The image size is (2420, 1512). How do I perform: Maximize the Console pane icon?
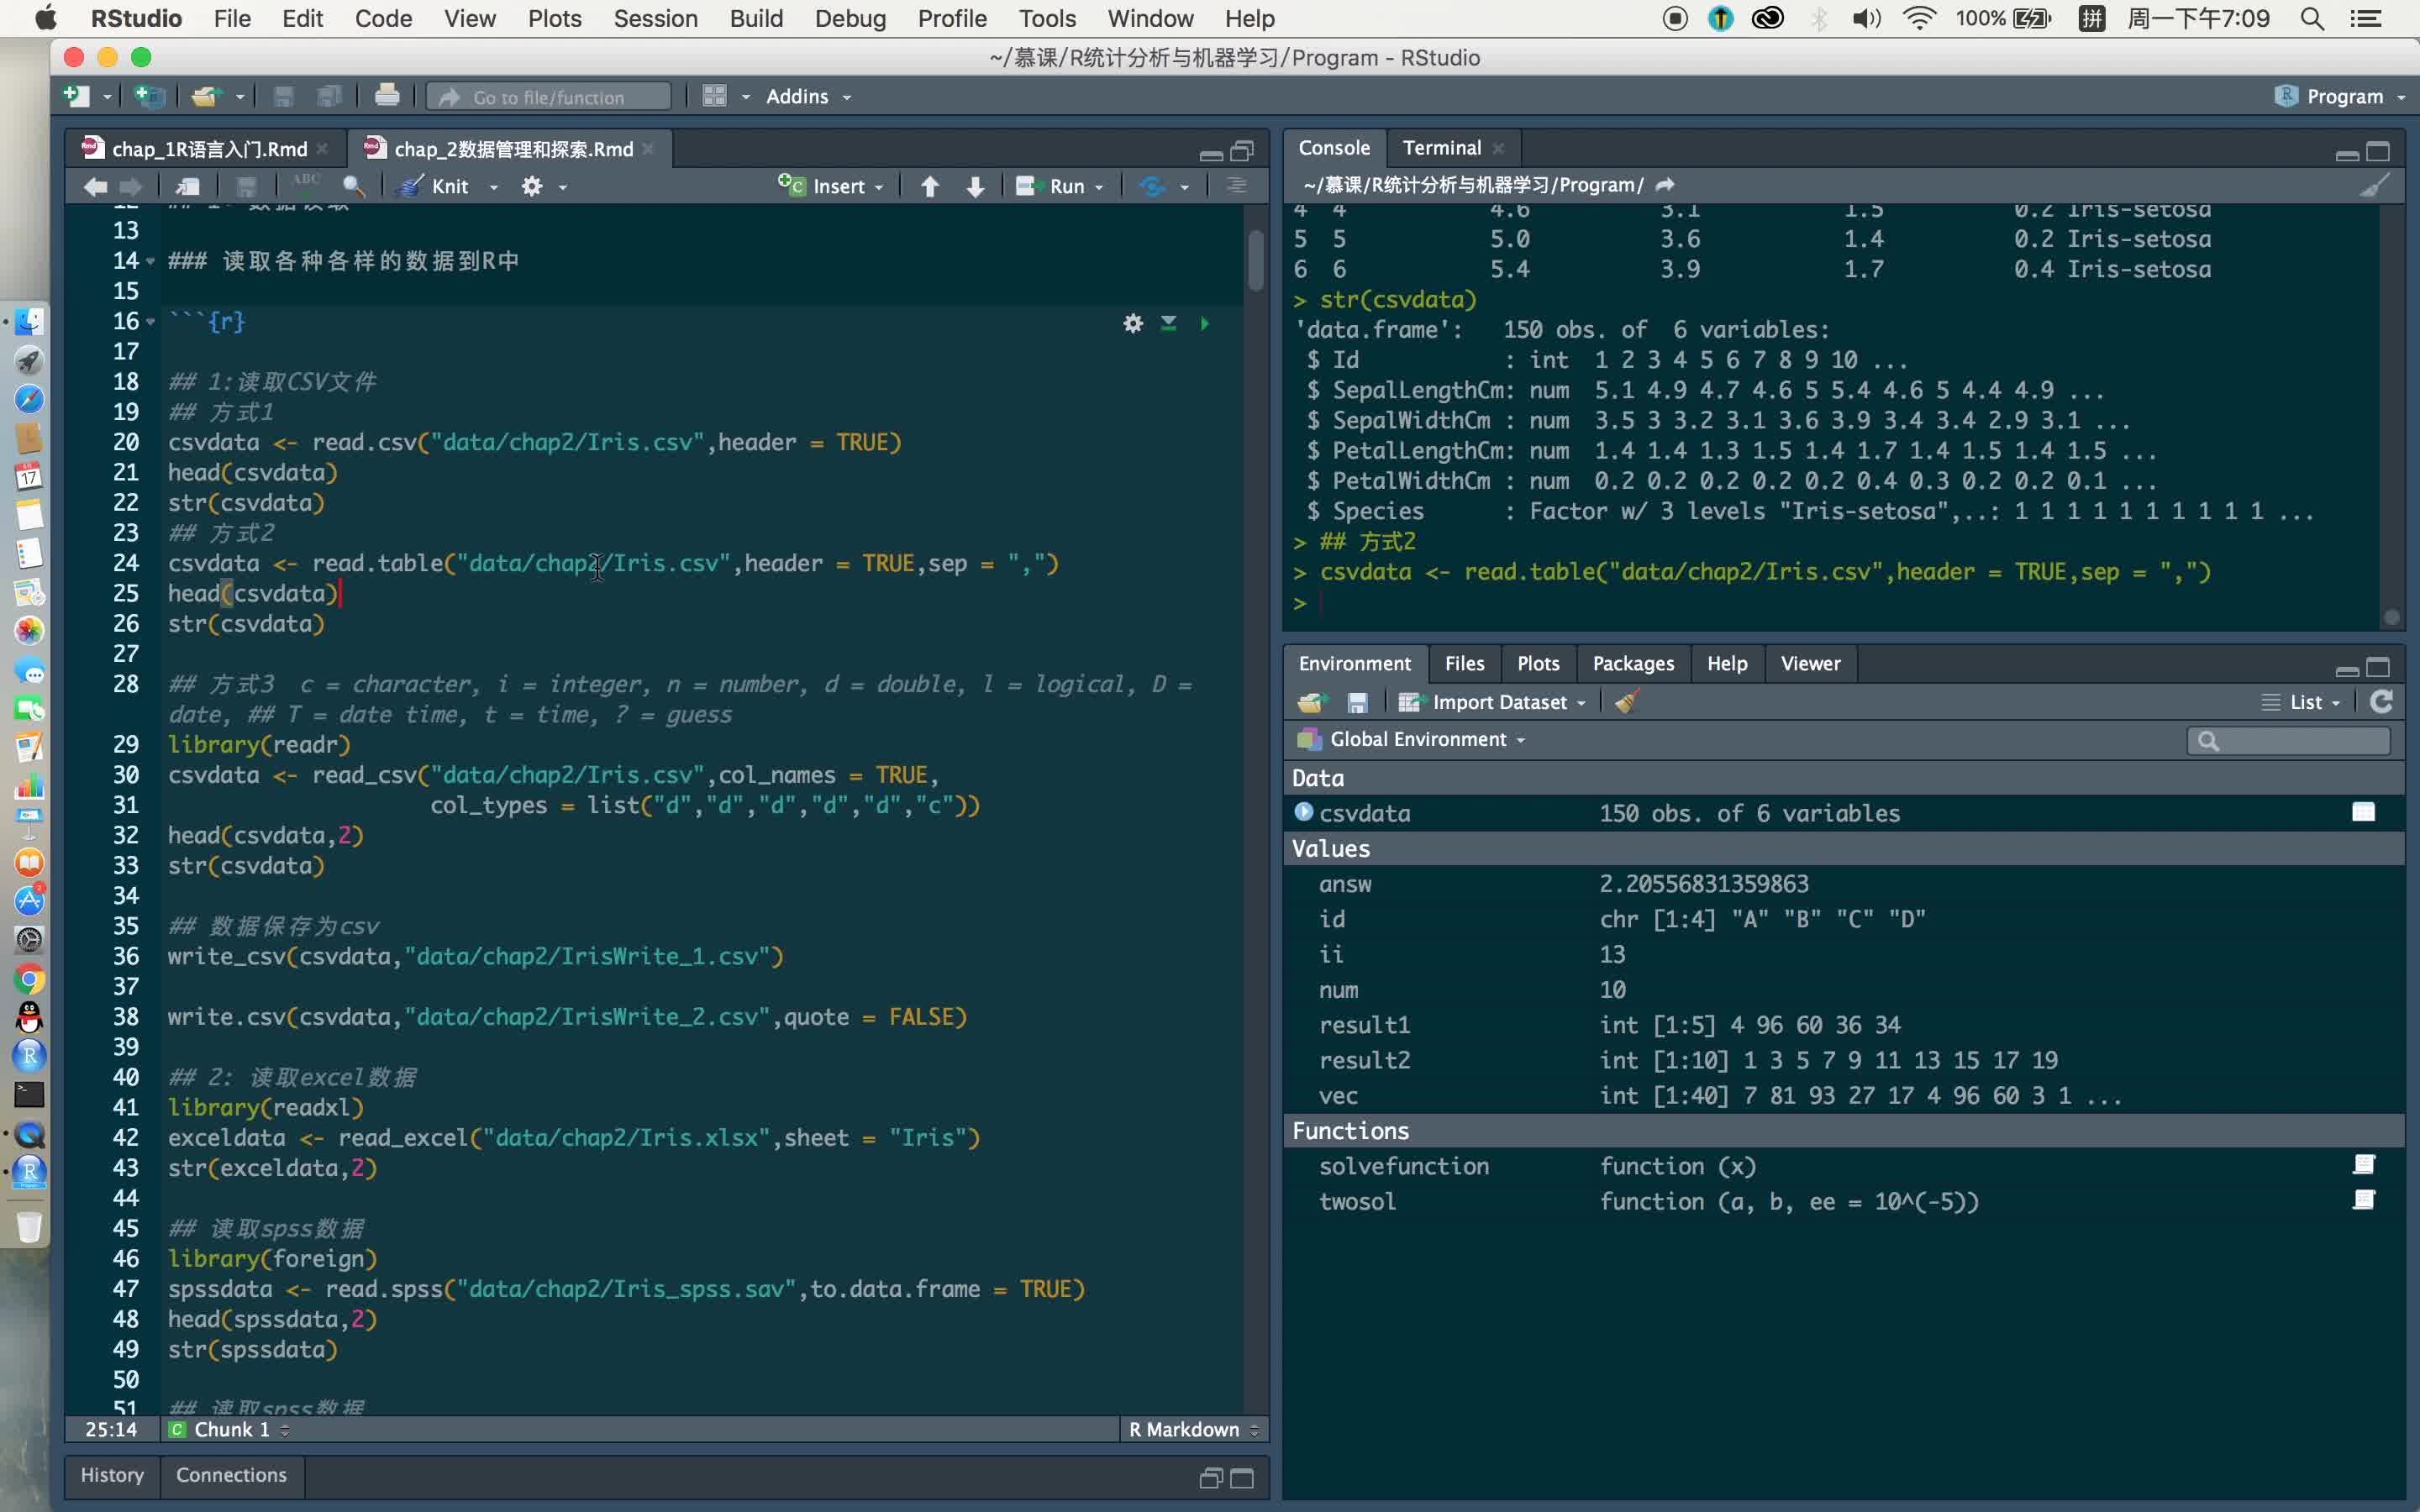pyautogui.click(x=2378, y=151)
